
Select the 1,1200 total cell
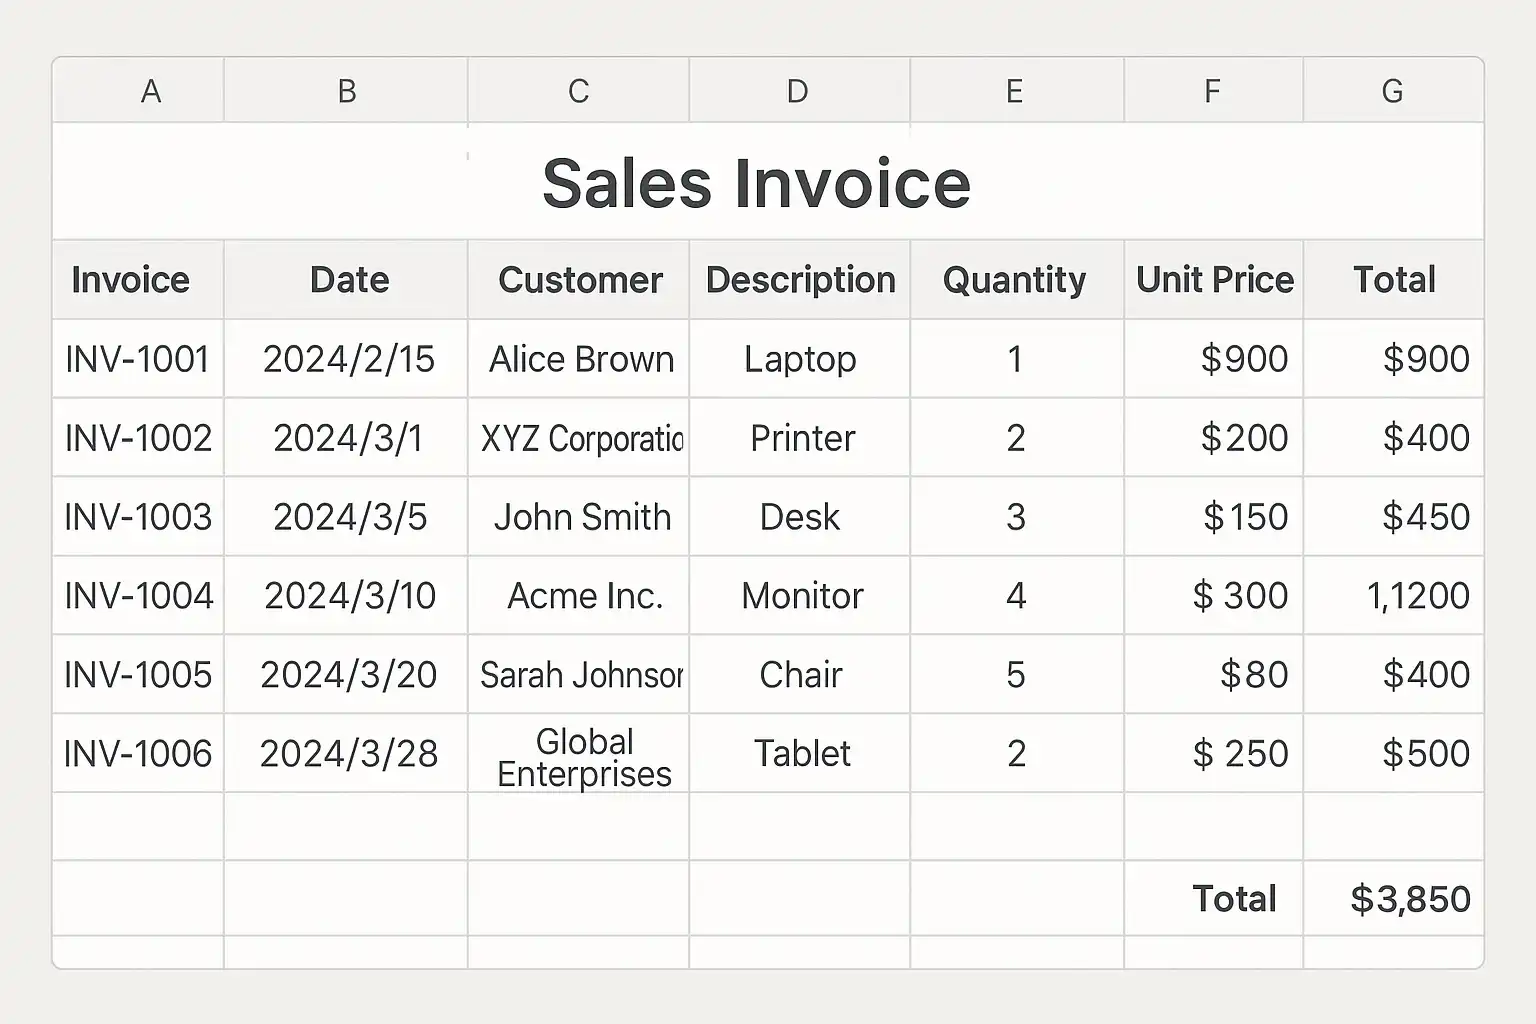(x=1417, y=596)
